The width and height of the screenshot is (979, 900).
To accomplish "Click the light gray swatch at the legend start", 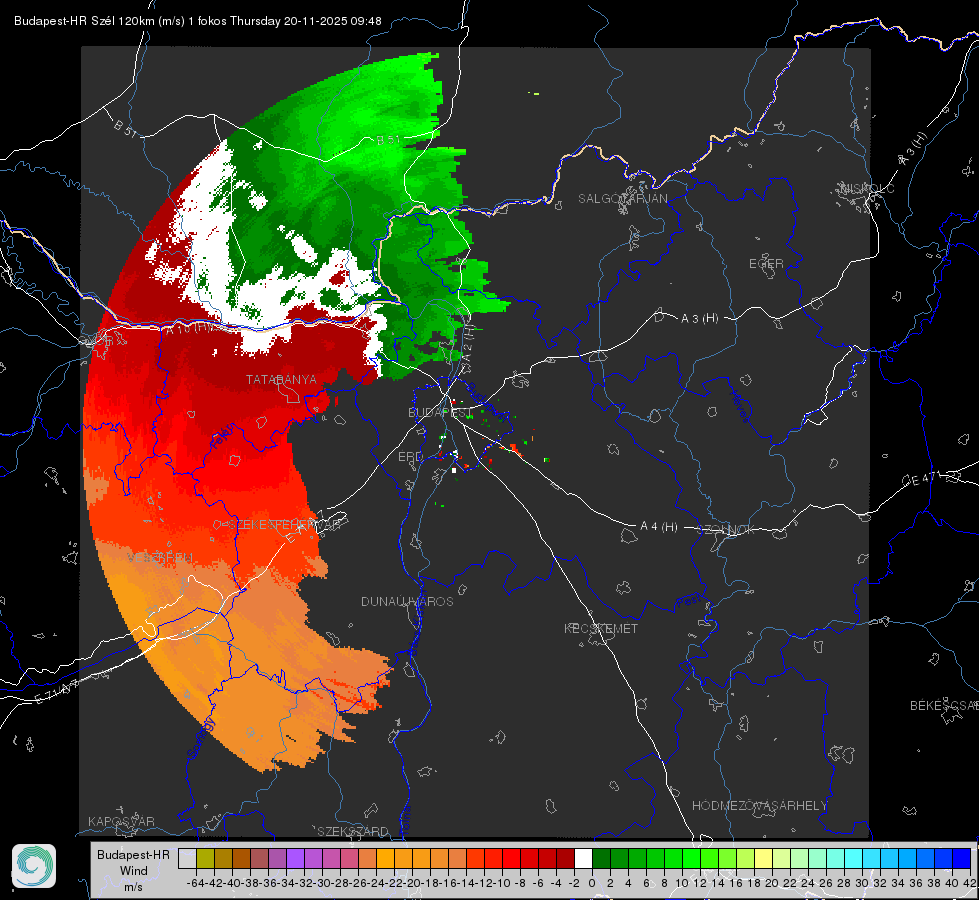I will [187, 858].
